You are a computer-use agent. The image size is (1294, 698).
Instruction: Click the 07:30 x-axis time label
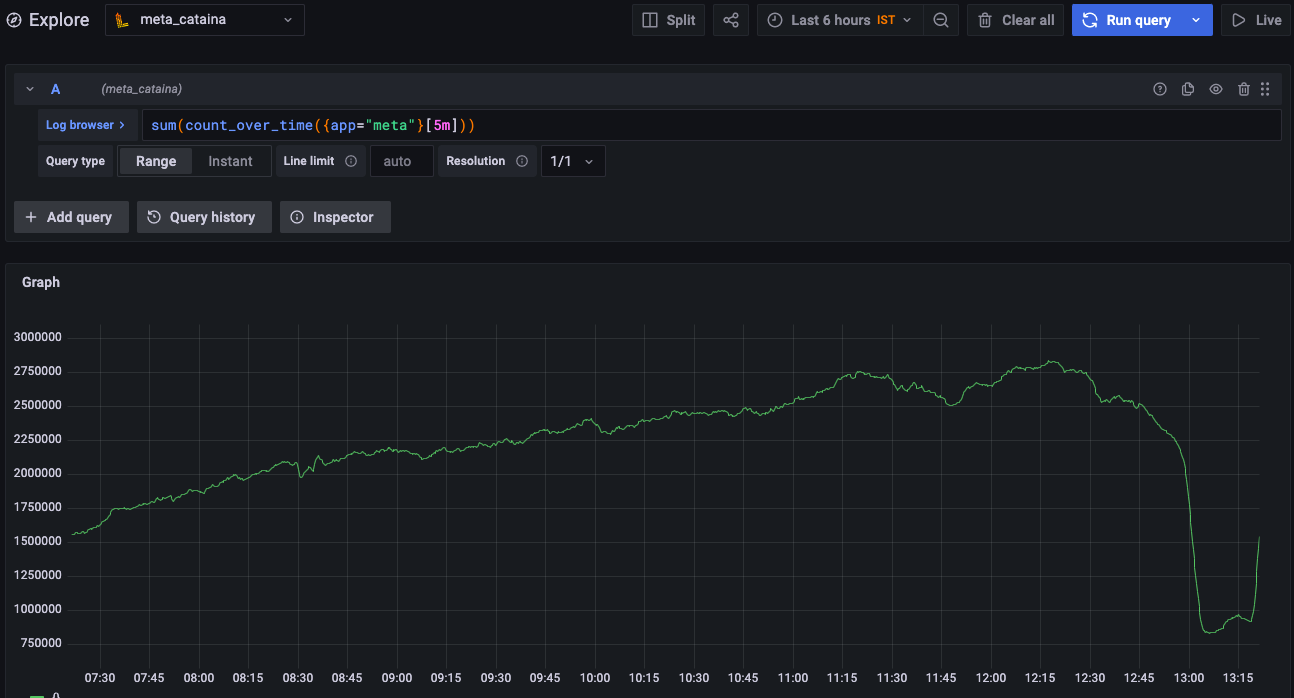(x=100, y=677)
